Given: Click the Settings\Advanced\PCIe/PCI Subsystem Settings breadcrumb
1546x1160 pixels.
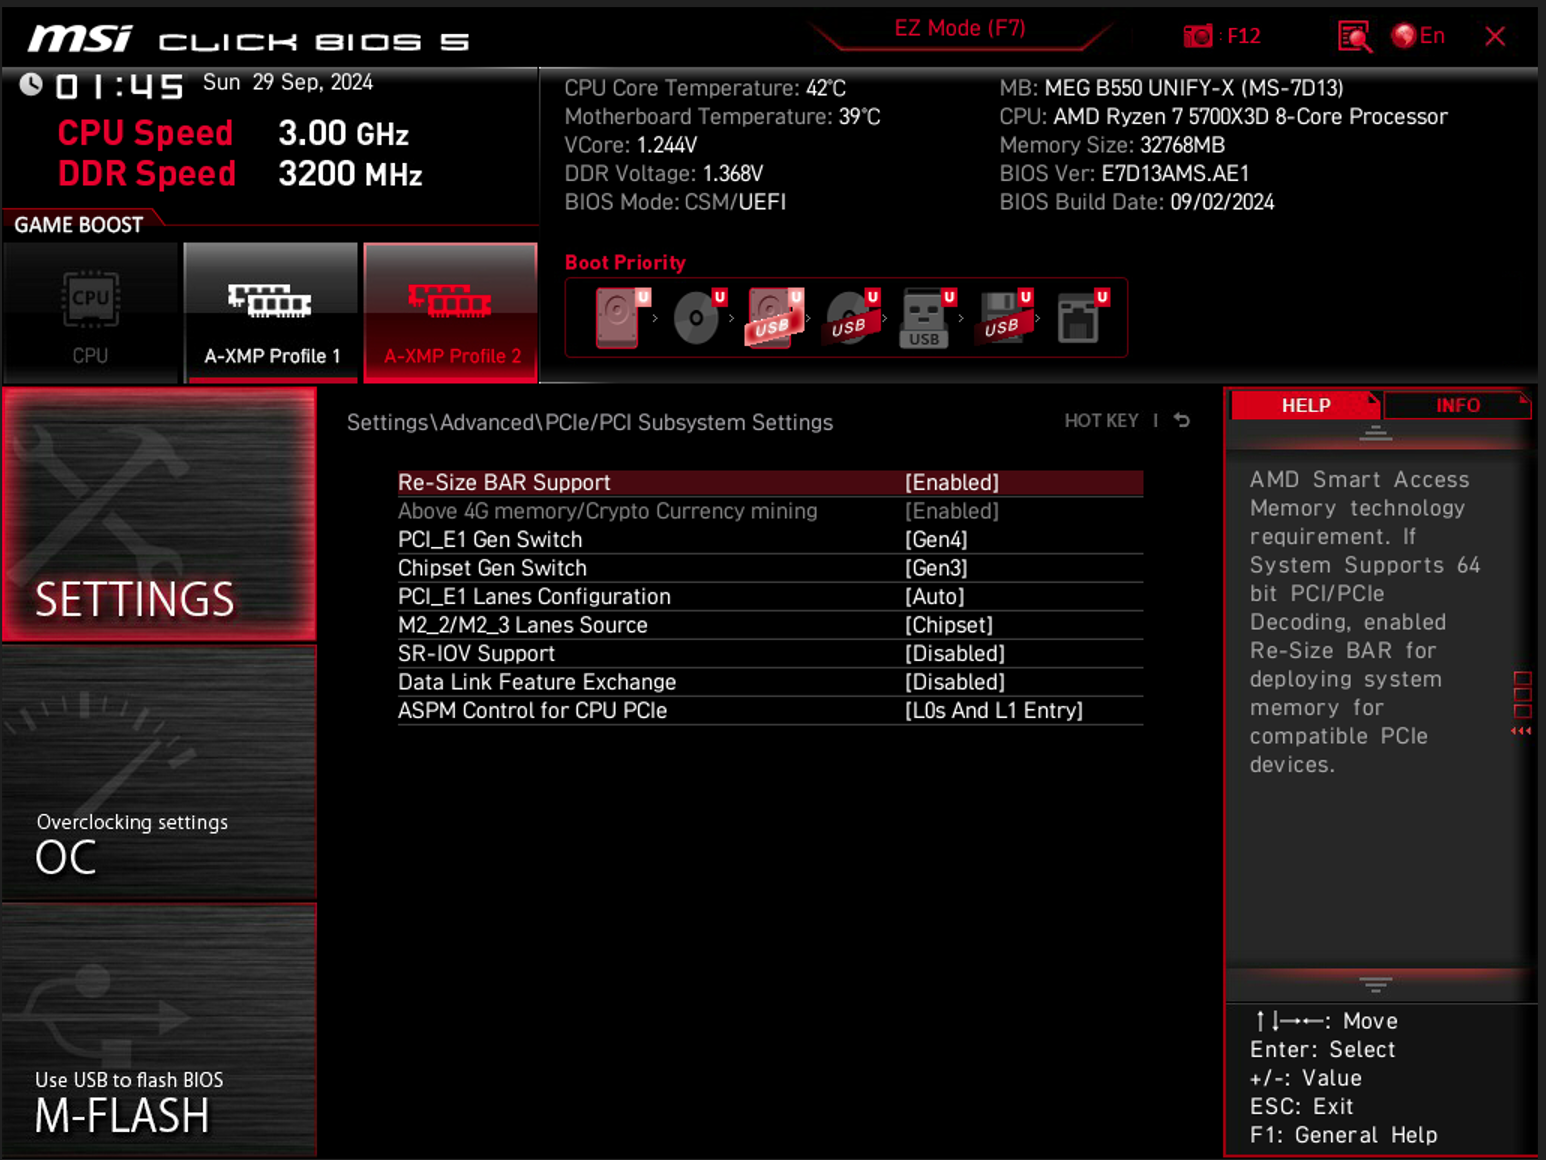Looking at the screenshot, I should (x=590, y=423).
